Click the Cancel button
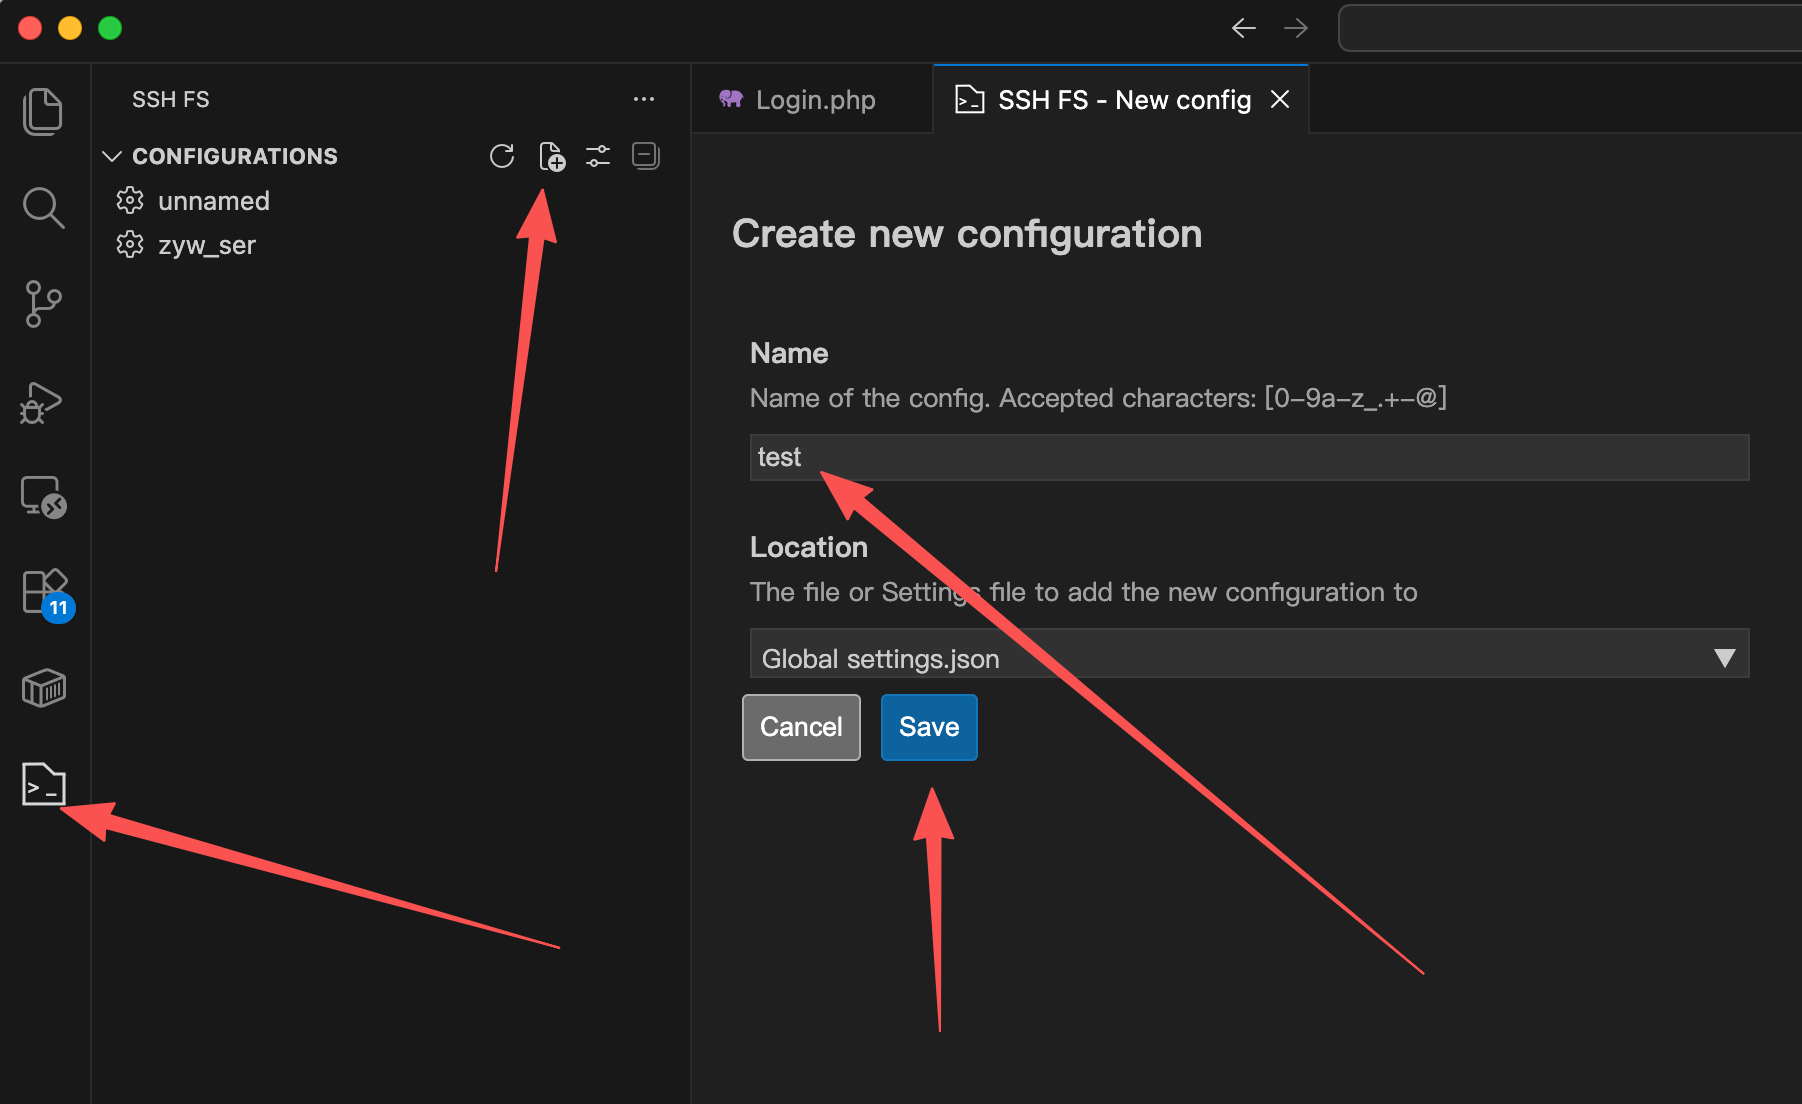The width and height of the screenshot is (1802, 1104). pyautogui.click(x=801, y=727)
